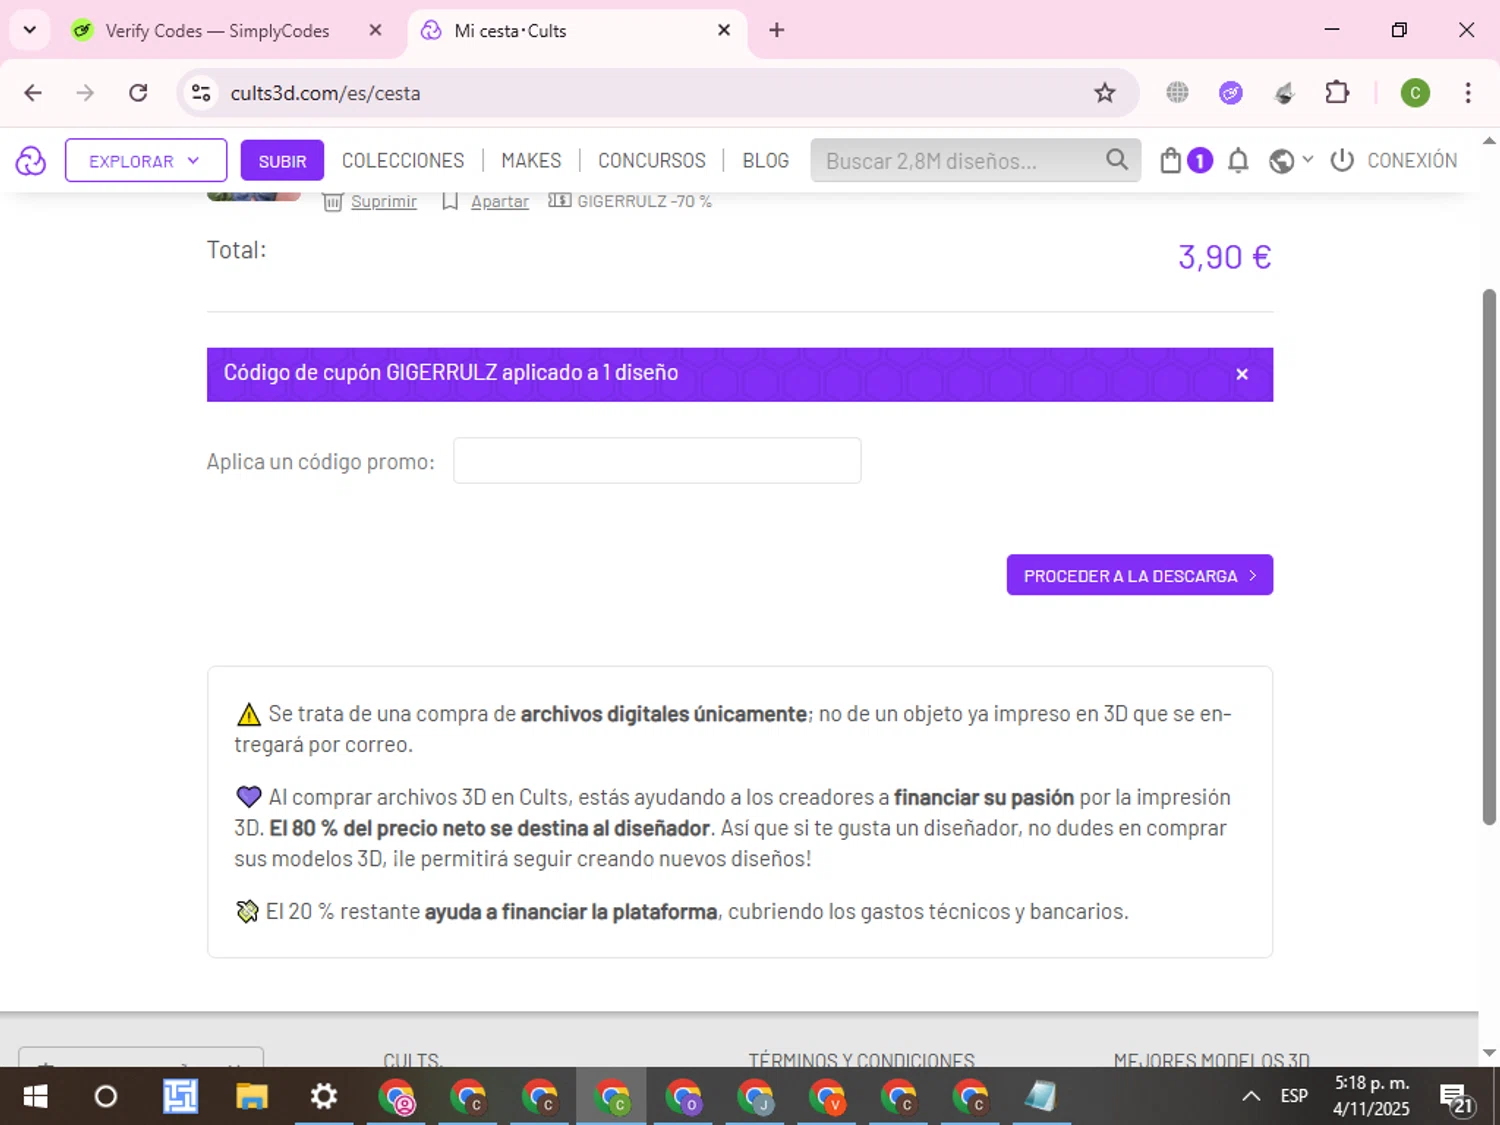Viewport: 1500px width, 1125px height.
Task: Click the SUBIR upload button
Action: pos(282,161)
